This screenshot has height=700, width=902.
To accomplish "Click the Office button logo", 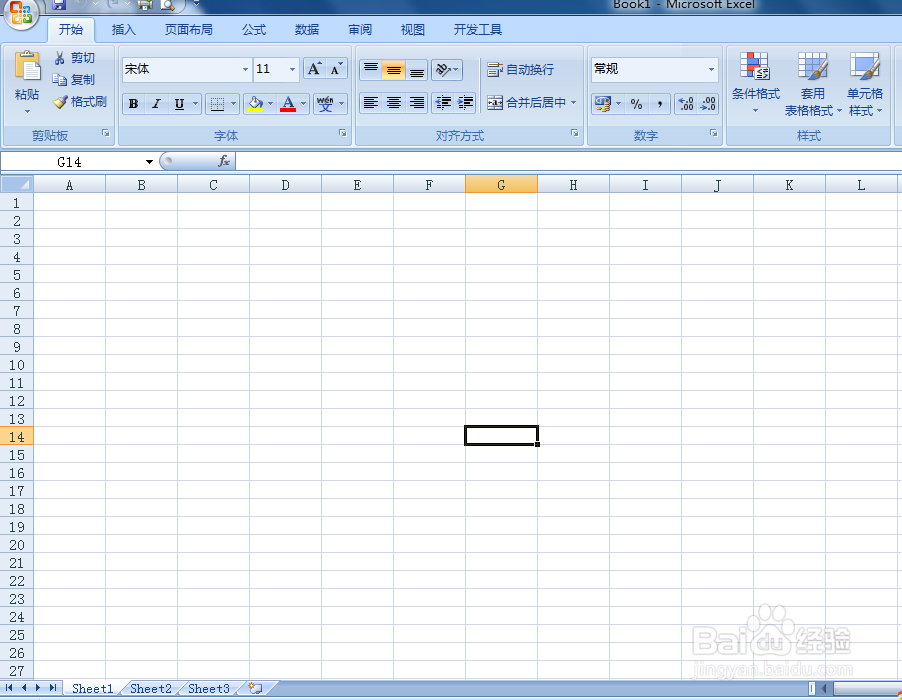I will pos(21,14).
